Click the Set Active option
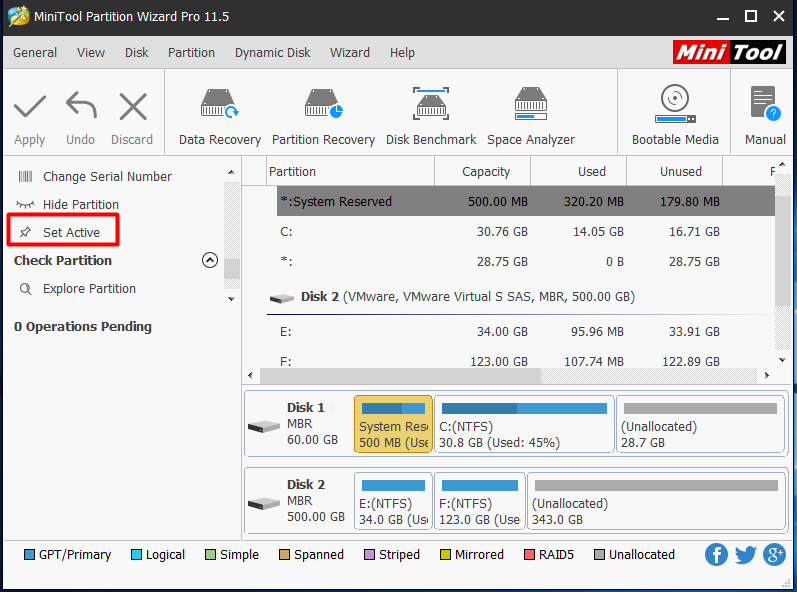 pyautogui.click(x=71, y=232)
